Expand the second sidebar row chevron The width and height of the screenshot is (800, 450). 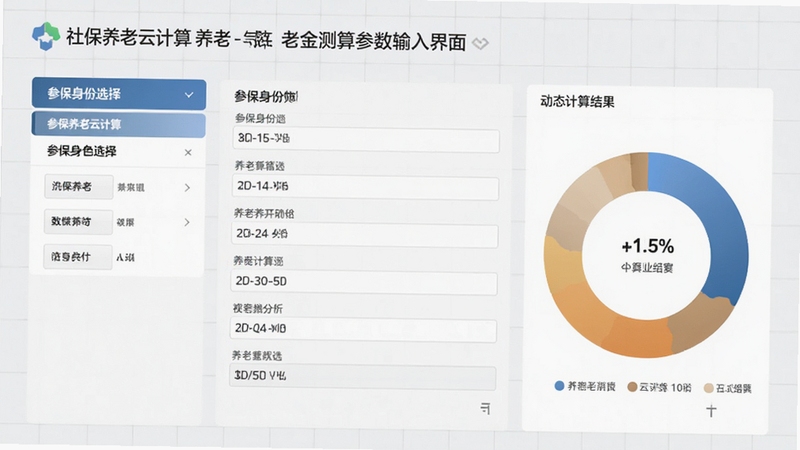click(x=187, y=222)
